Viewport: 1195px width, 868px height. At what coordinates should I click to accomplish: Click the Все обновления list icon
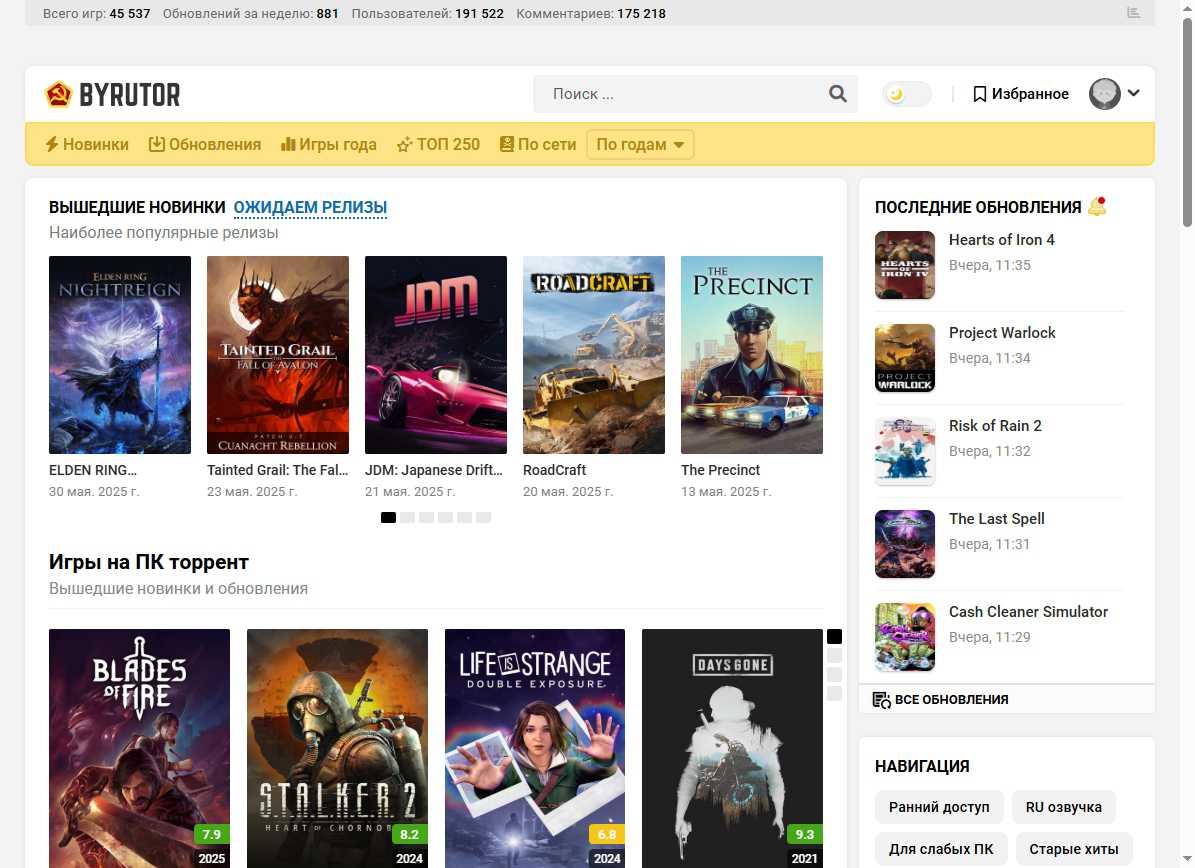(x=881, y=700)
